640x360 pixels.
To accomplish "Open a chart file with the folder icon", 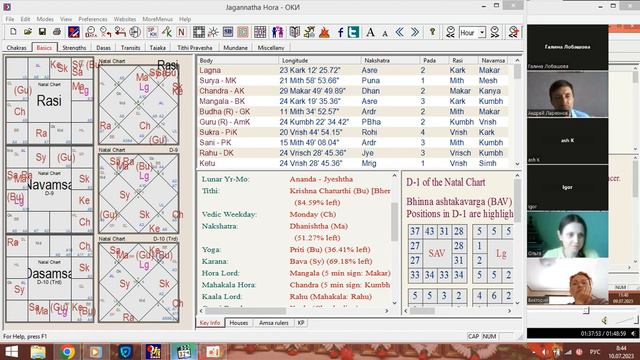I will coord(28,32).
